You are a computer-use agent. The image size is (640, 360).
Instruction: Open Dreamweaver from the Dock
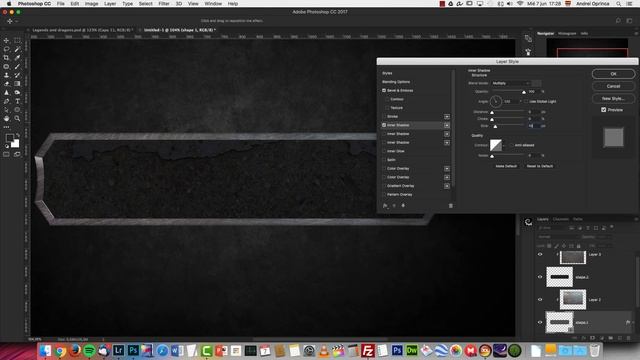[x=411, y=350]
